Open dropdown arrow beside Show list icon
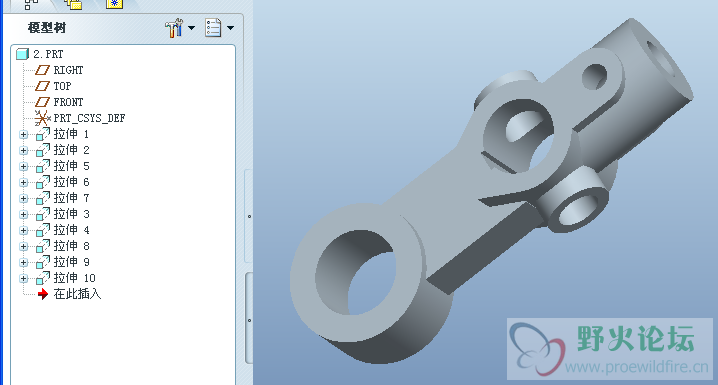Viewport: 718px width, 385px height. 230,28
